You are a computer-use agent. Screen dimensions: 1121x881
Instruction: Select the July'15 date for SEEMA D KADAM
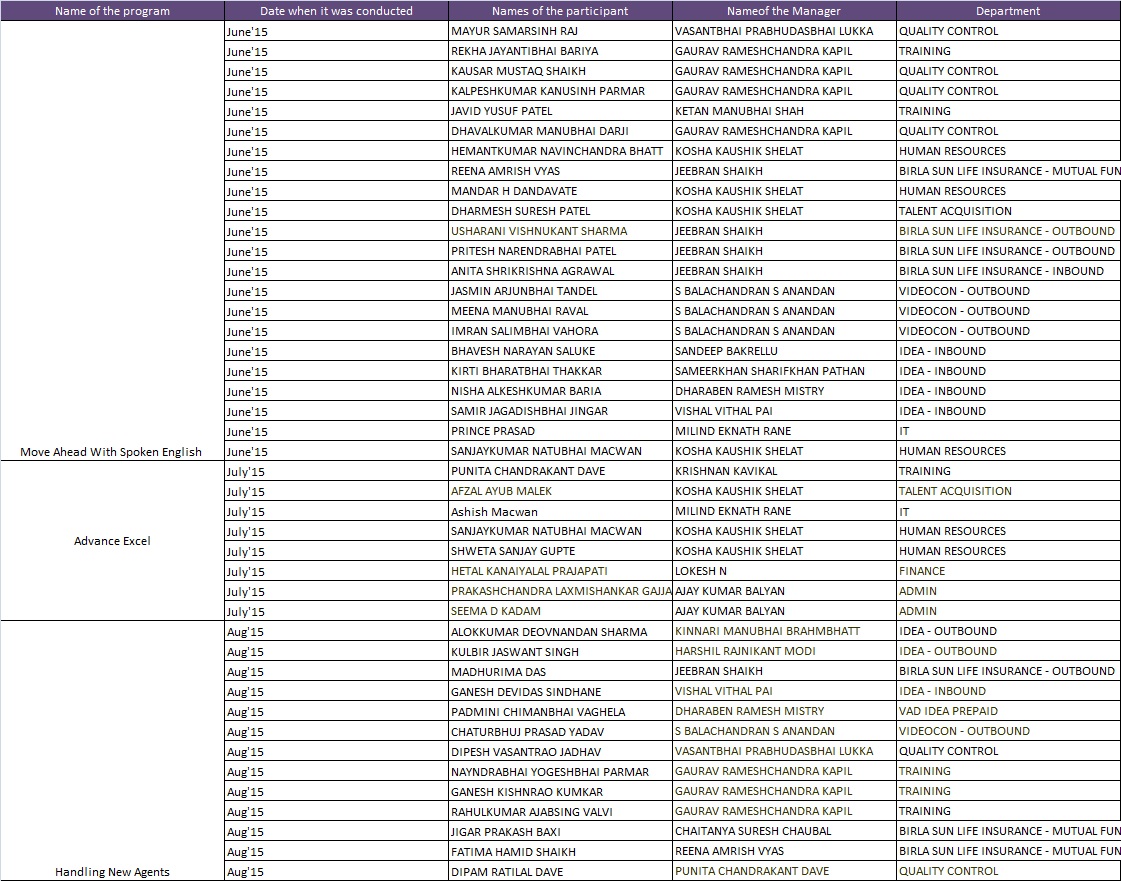click(x=336, y=611)
